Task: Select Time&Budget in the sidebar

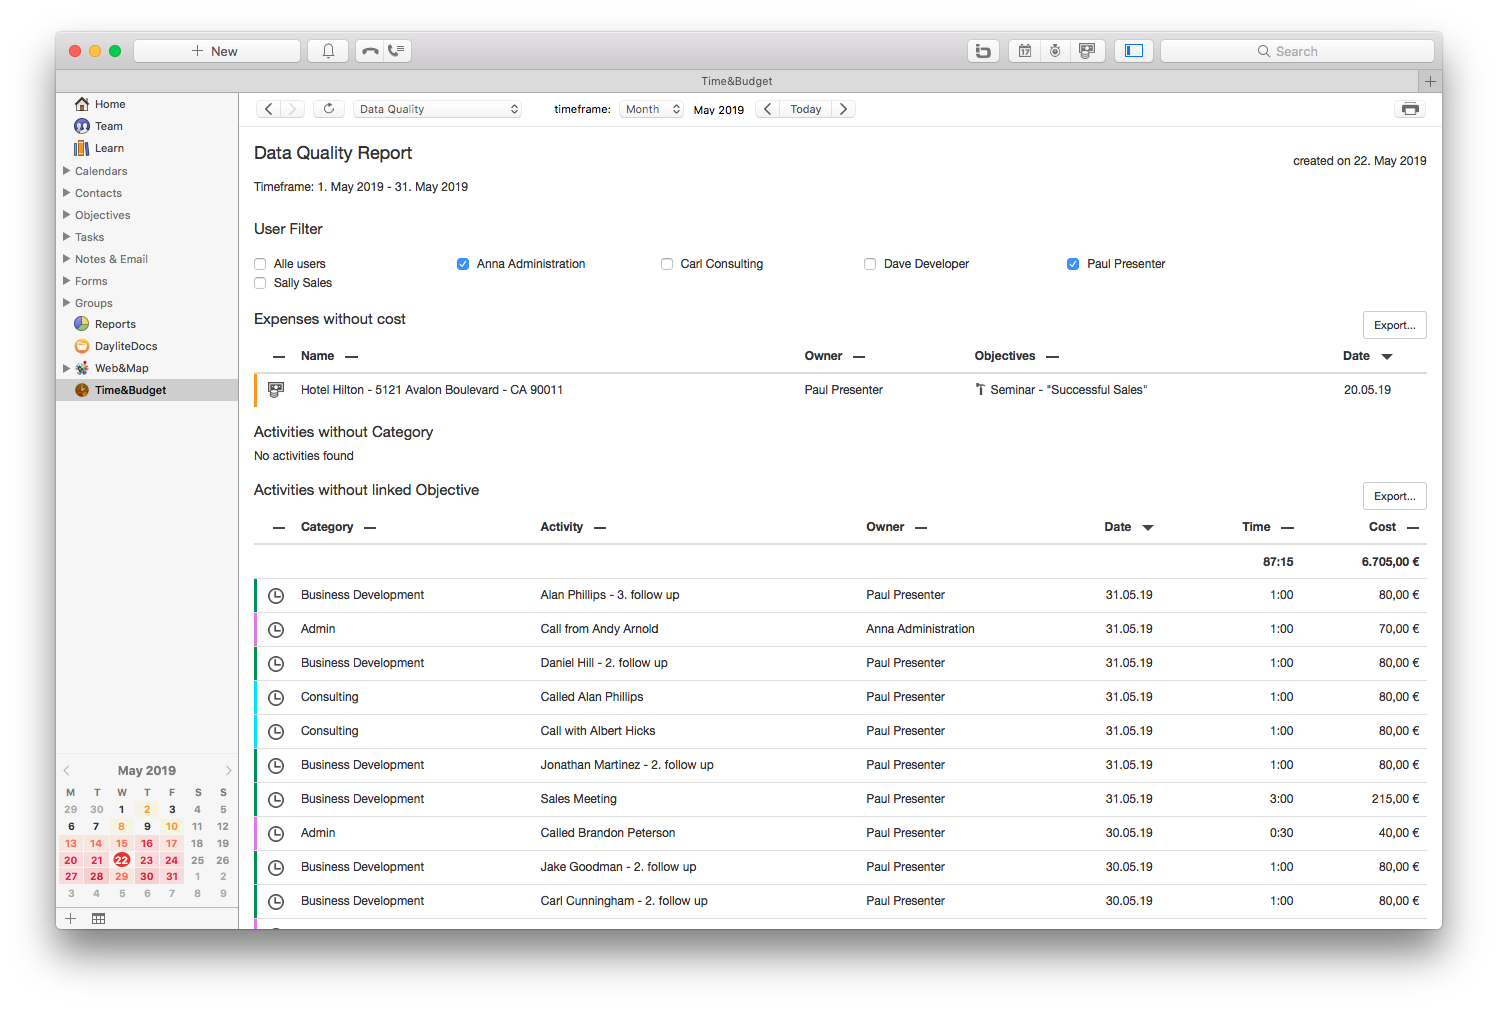Action: 147,390
